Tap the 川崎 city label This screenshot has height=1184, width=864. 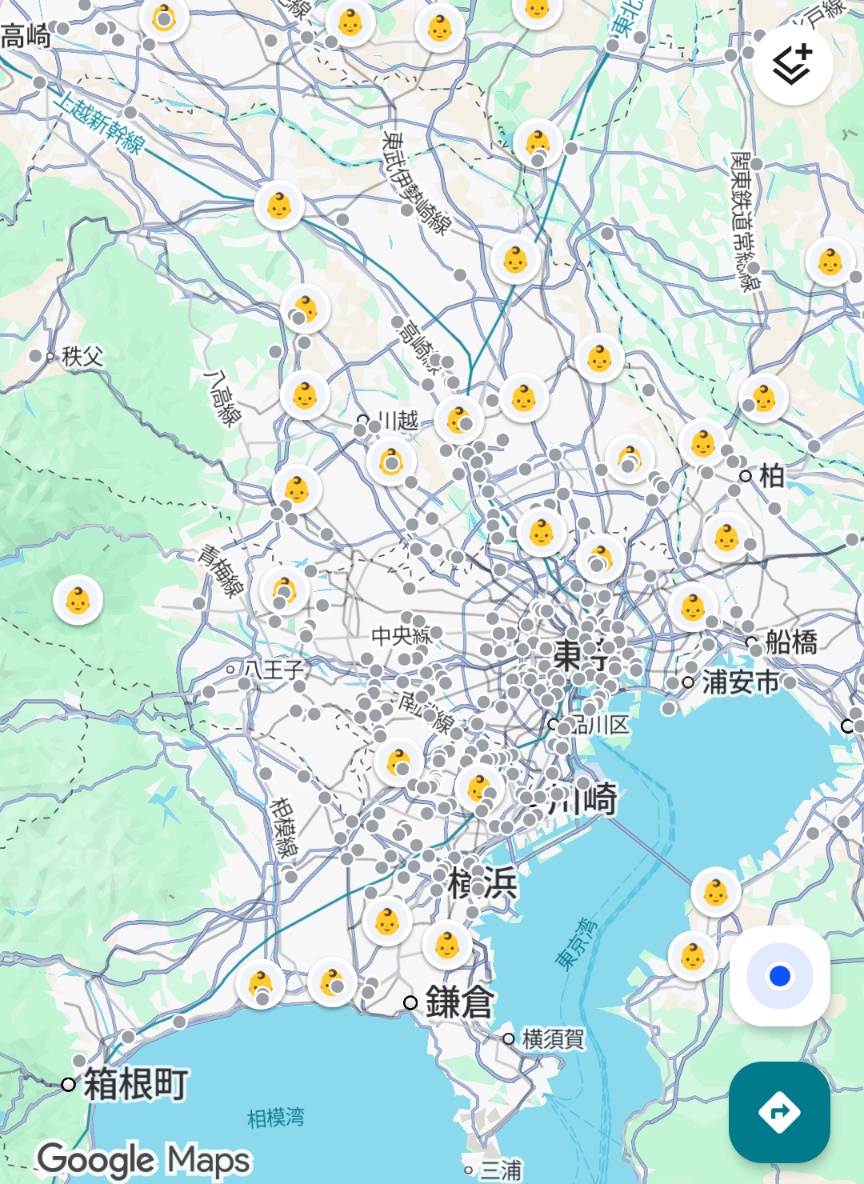pyautogui.click(x=582, y=798)
